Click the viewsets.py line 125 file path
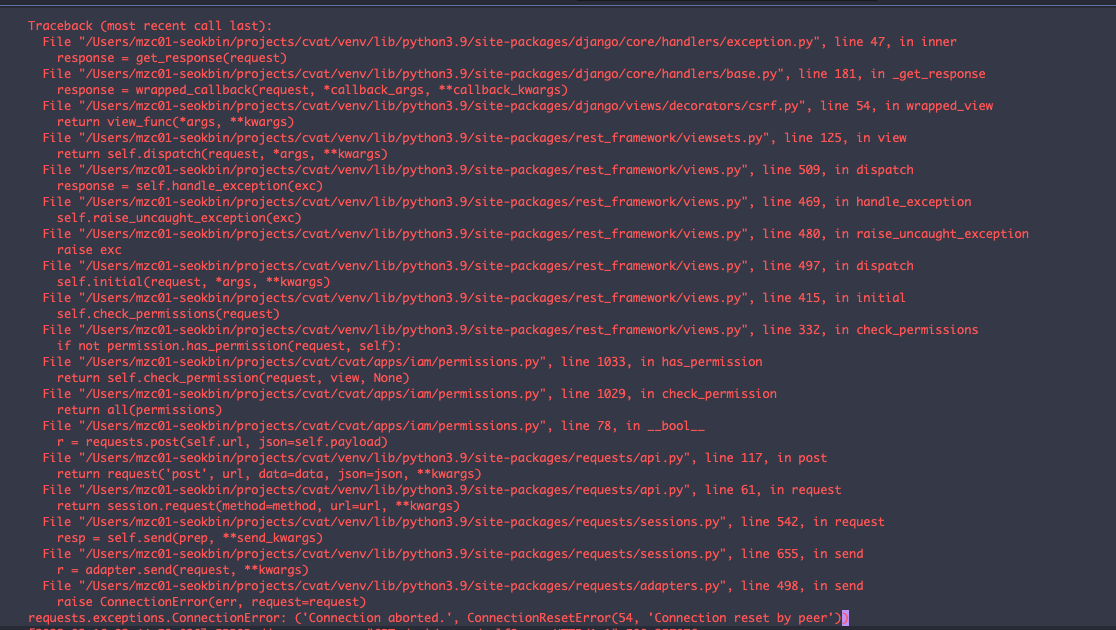The height and width of the screenshot is (630, 1116). pos(474,138)
